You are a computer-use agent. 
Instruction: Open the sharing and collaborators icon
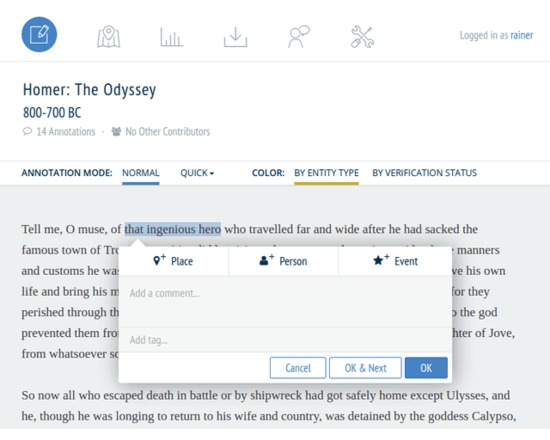tap(299, 36)
